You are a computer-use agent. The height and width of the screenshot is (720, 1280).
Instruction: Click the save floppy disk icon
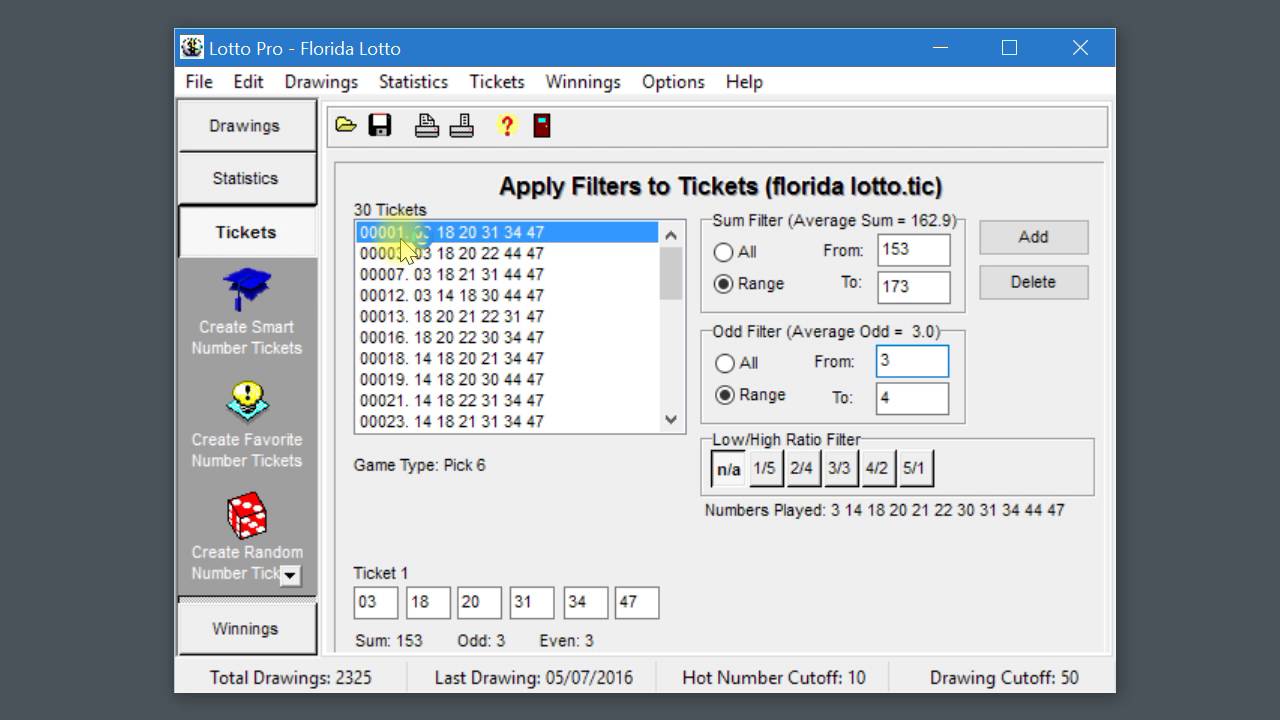380,125
